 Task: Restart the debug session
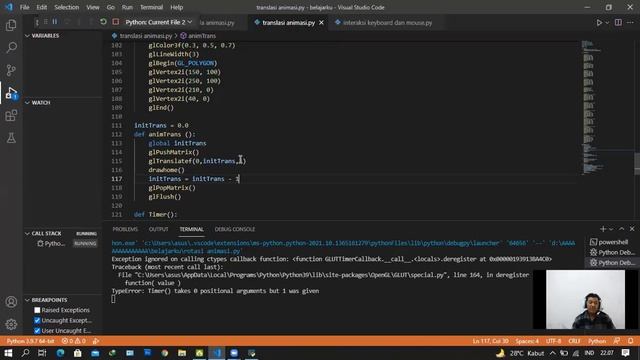(x=103, y=22)
